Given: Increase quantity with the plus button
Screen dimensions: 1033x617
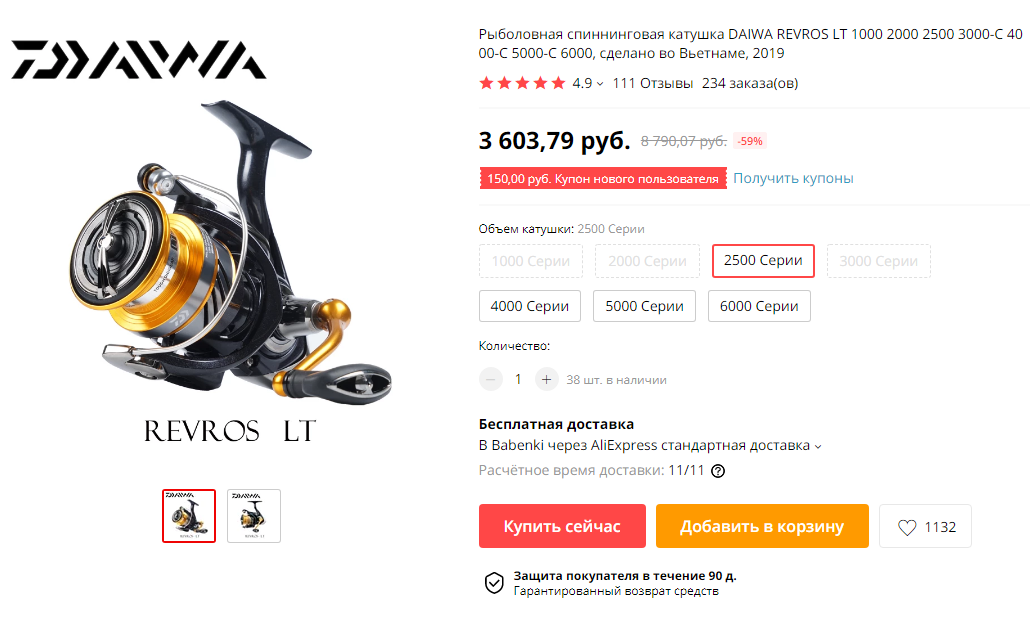Looking at the screenshot, I should (x=546, y=379).
